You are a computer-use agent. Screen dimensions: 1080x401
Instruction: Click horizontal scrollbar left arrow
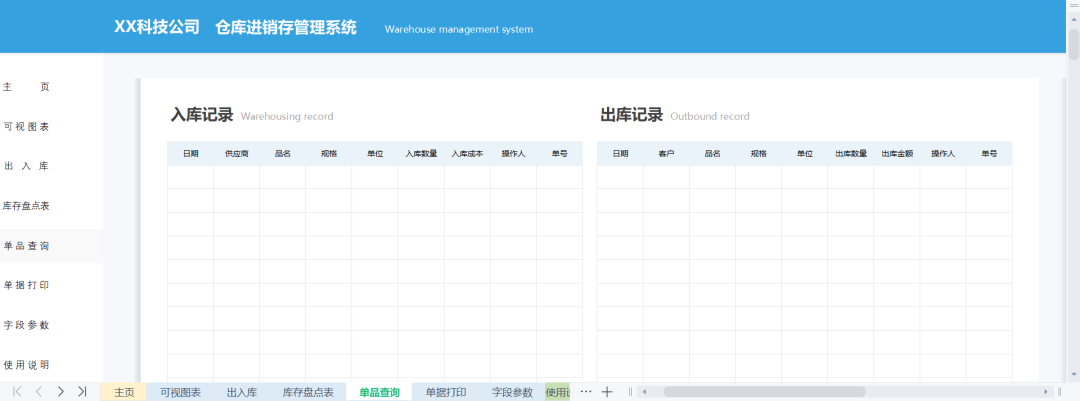pos(645,392)
